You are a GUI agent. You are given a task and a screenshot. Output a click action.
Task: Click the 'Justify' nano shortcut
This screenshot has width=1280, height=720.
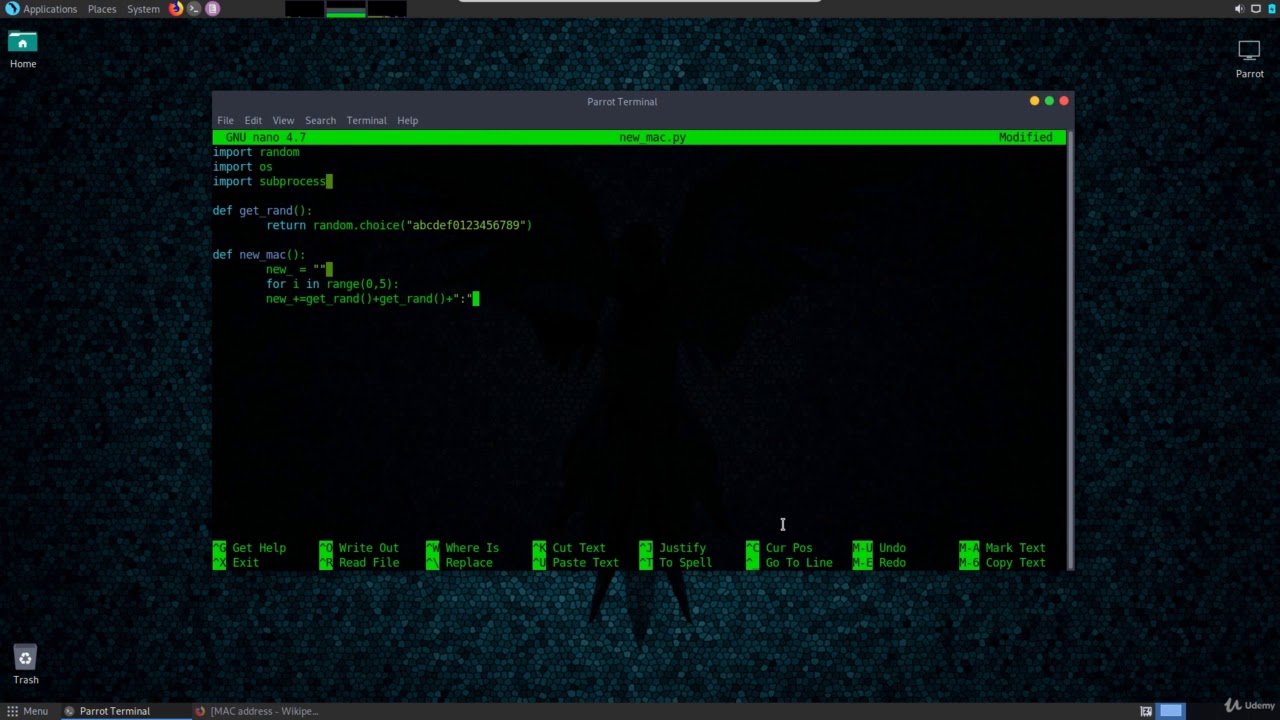[x=672, y=548]
